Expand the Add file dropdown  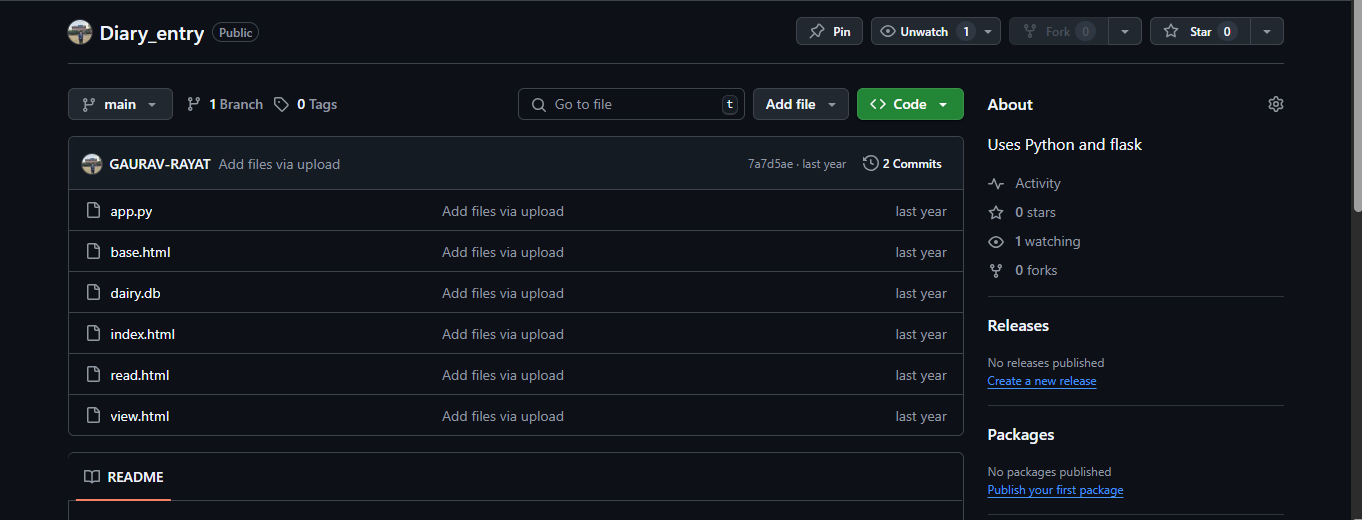point(801,104)
